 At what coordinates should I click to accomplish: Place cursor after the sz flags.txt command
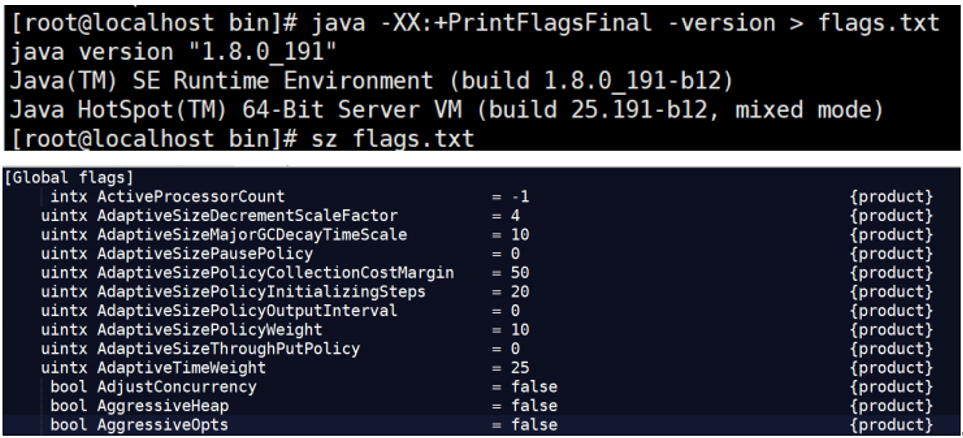click(478, 138)
